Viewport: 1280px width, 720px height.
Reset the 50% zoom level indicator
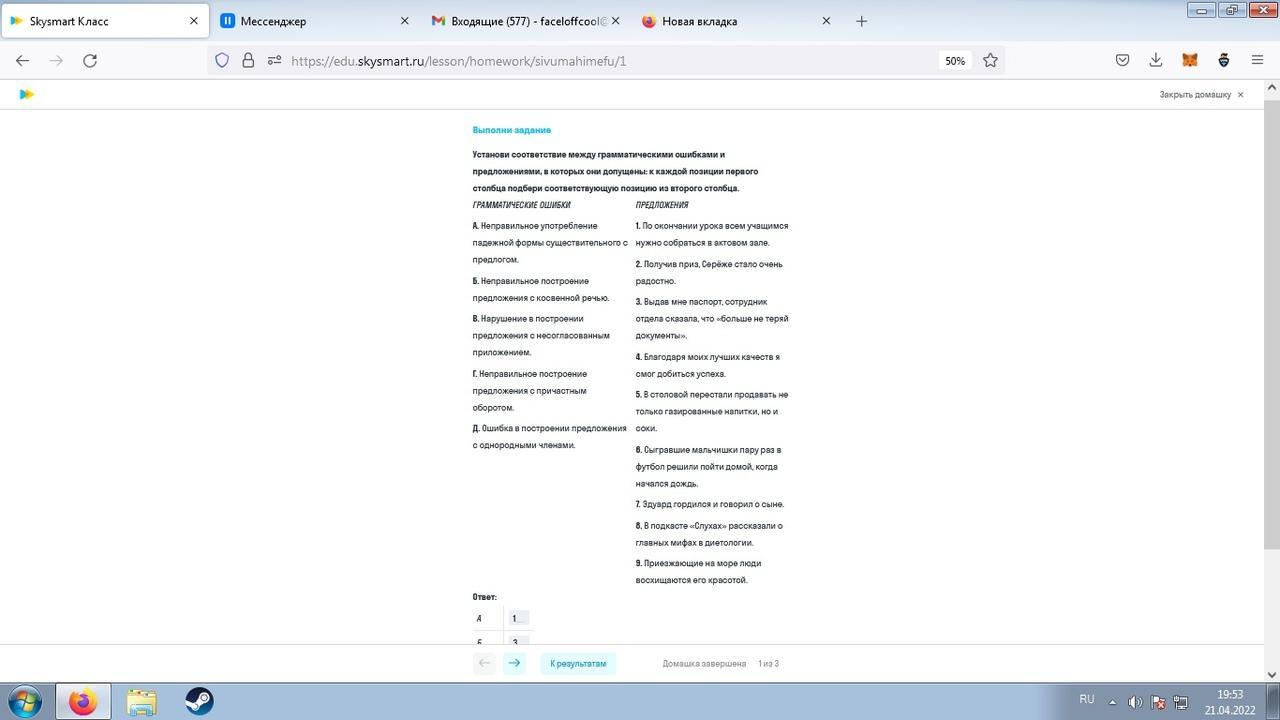point(955,60)
